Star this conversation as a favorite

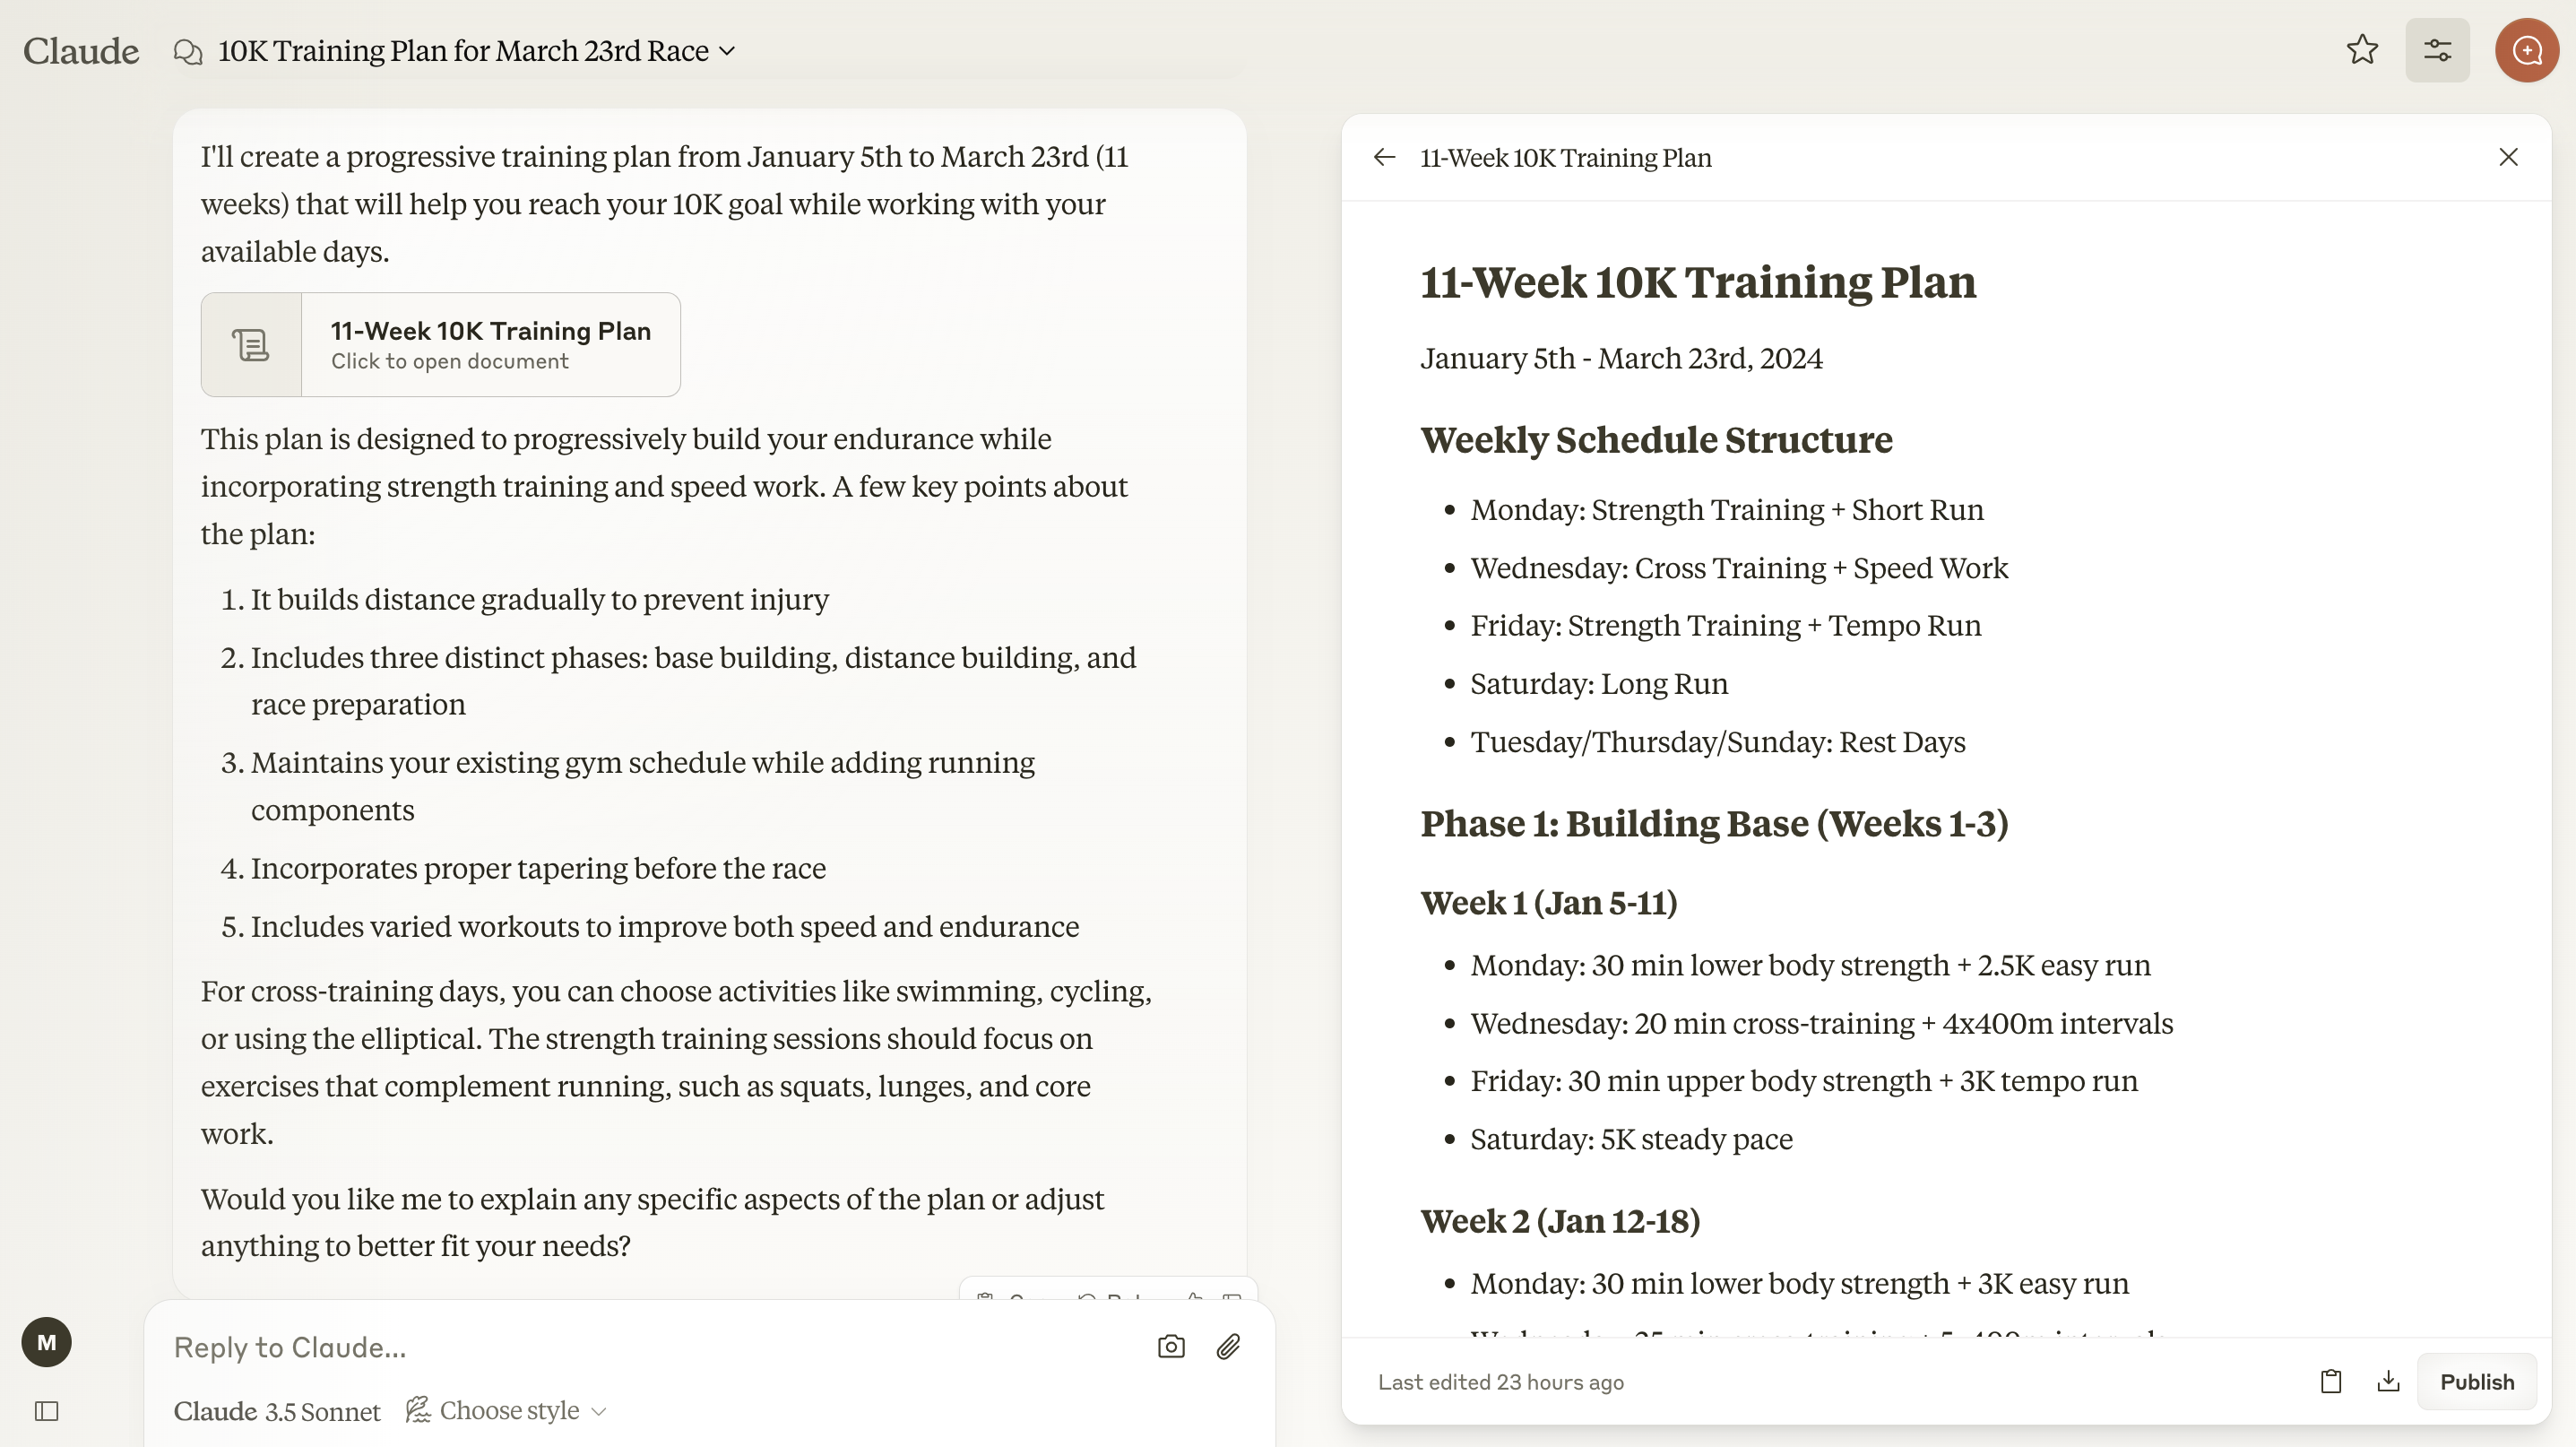coord(2362,50)
